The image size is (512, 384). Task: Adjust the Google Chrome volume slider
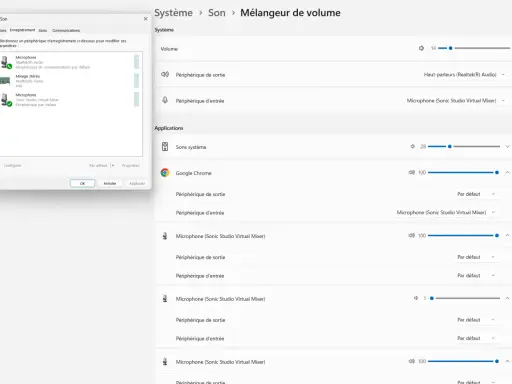click(464, 172)
